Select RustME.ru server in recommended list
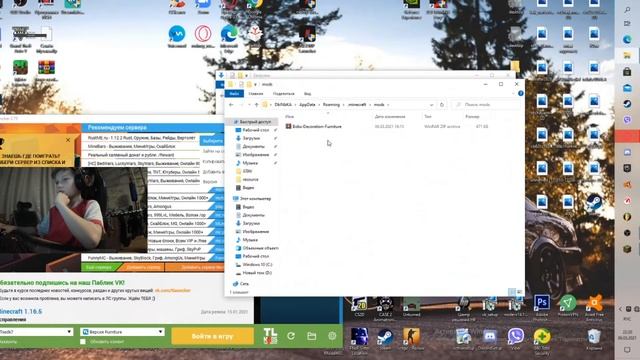 click(x=141, y=138)
